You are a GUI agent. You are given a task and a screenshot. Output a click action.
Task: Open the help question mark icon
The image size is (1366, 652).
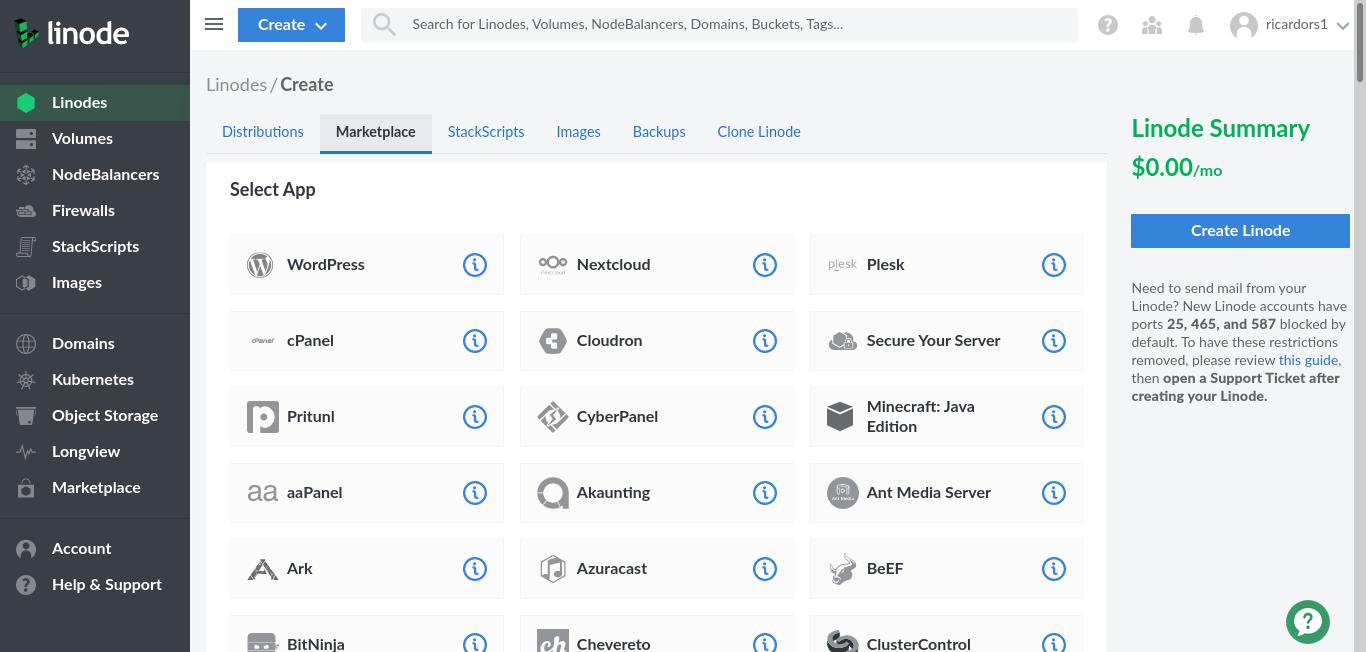tap(1108, 25)
